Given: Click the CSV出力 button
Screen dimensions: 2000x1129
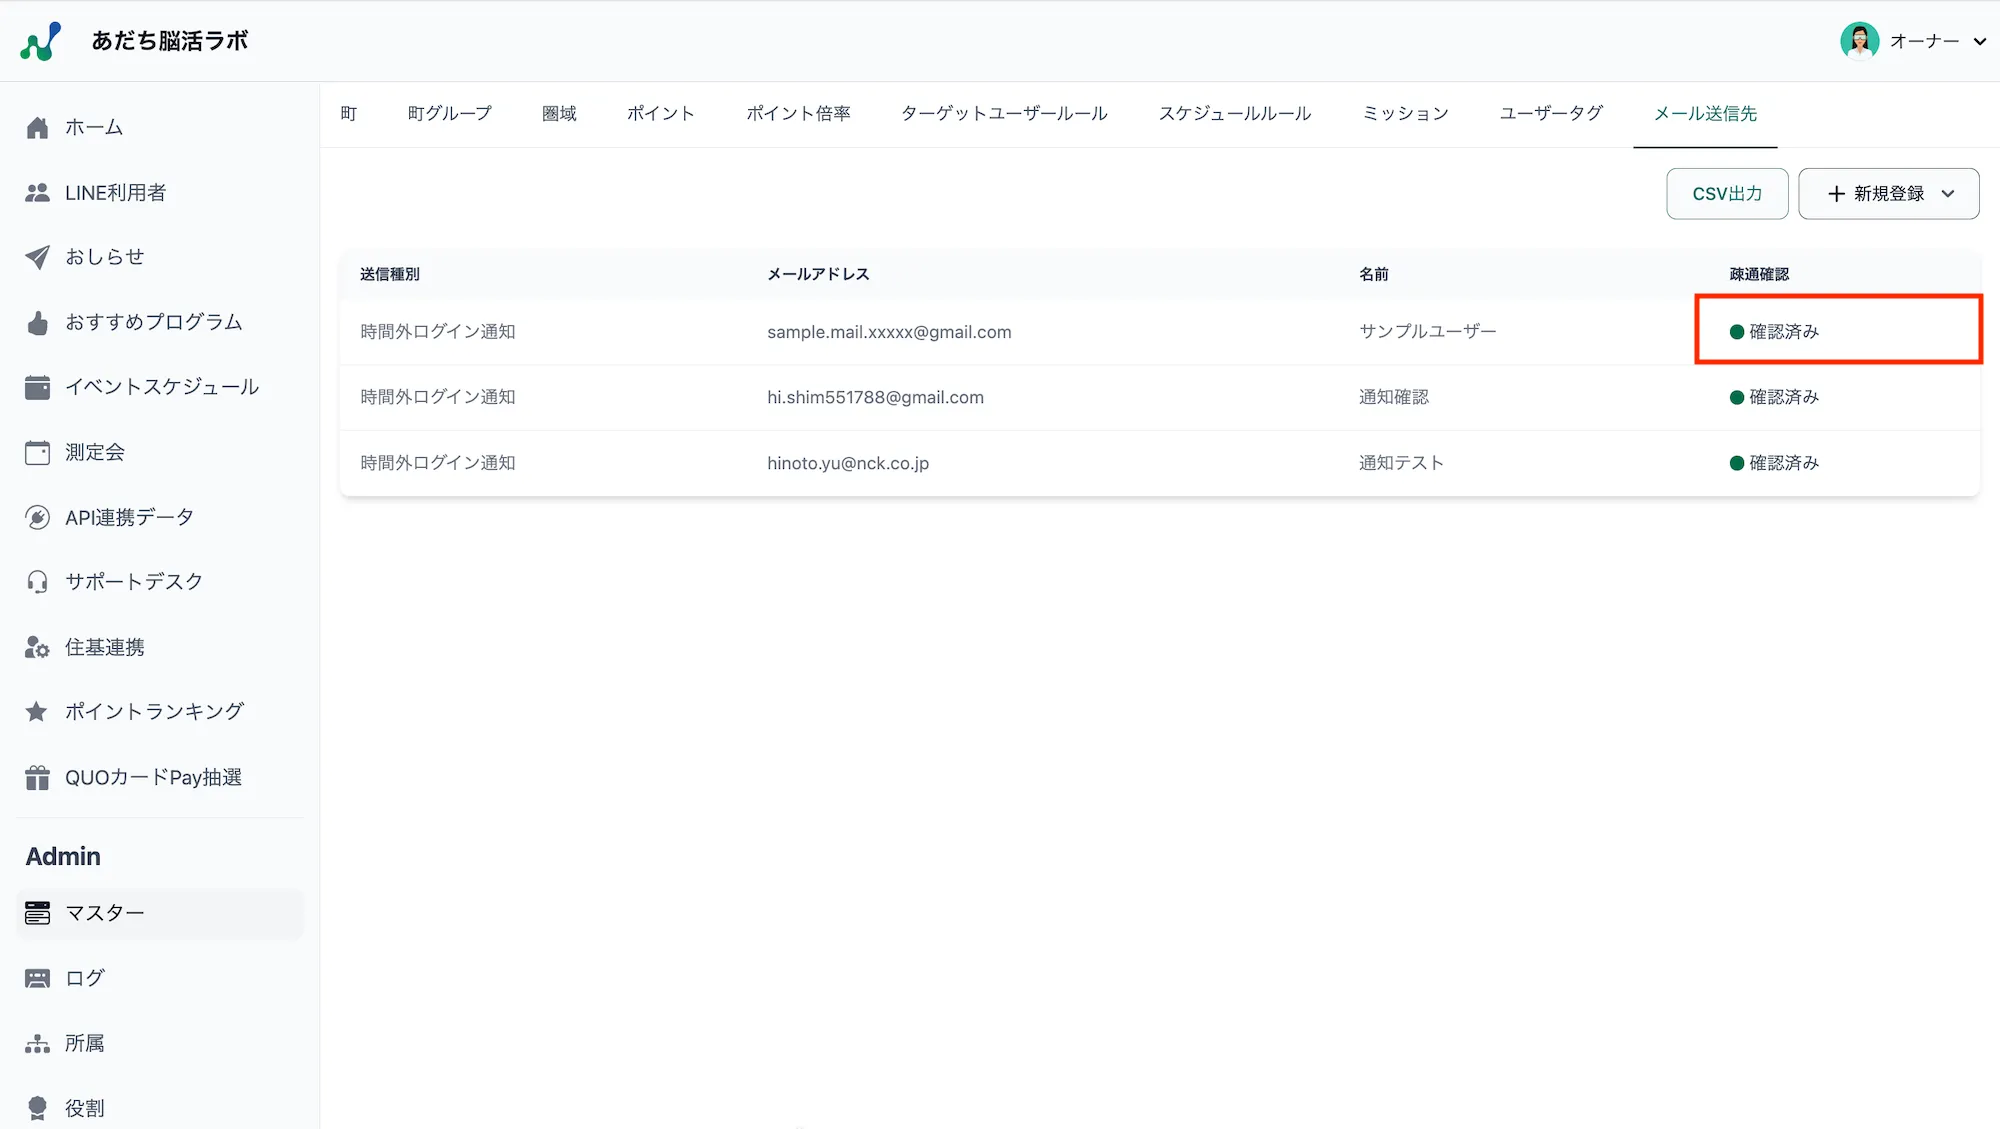Looking at the screenshot, I should (x=1727, y=193).
